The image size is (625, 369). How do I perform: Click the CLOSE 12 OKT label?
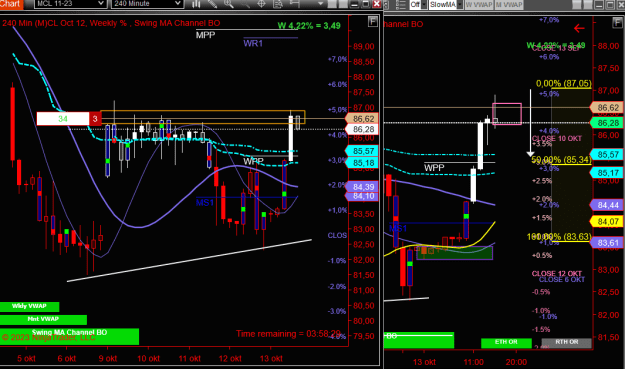pos(557,273)
